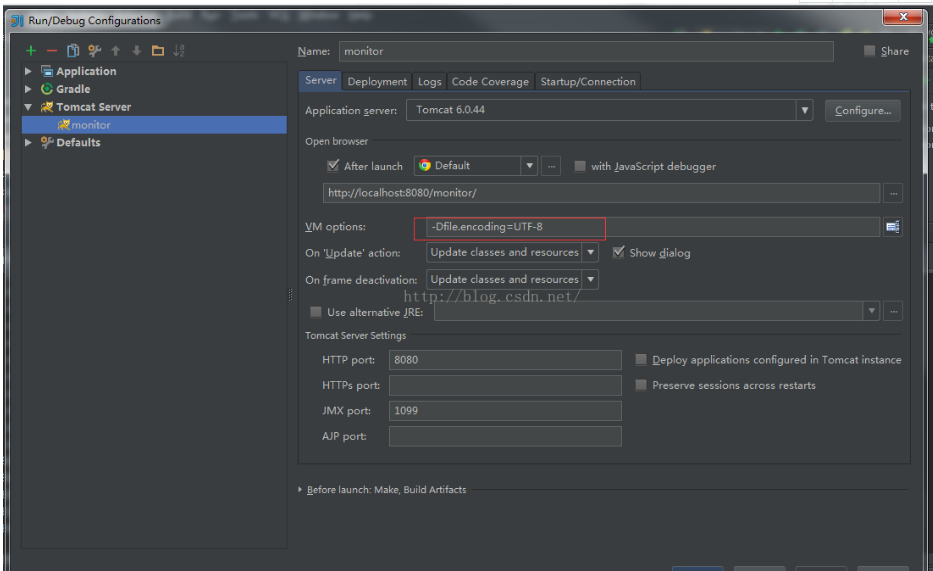Add a new configuration with the plus icon
933x571 pixels.
coord(31,51)
